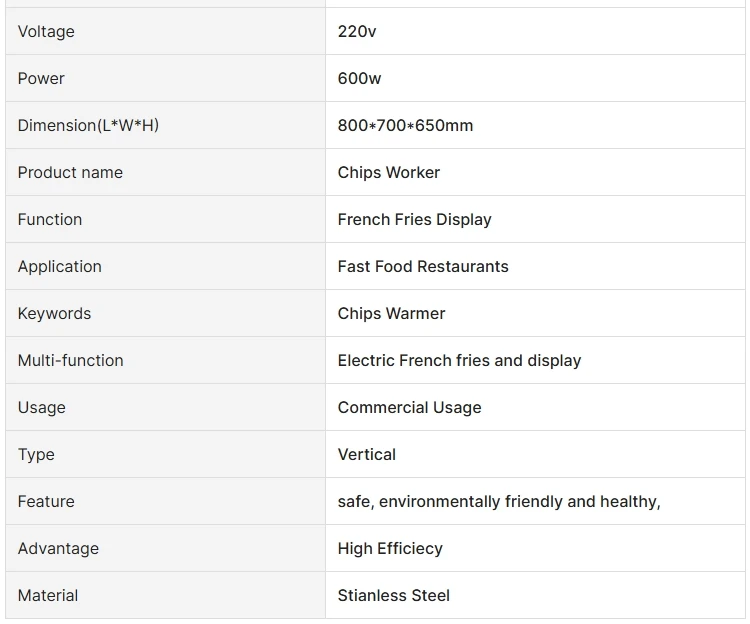Select the French Fries Display text
The height and width of the screenshot is (624, 750).
point(414,220)
